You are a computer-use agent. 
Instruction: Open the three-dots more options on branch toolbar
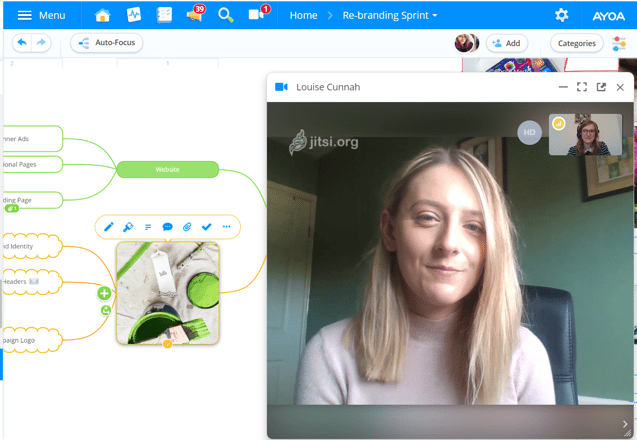click(226, 227)
